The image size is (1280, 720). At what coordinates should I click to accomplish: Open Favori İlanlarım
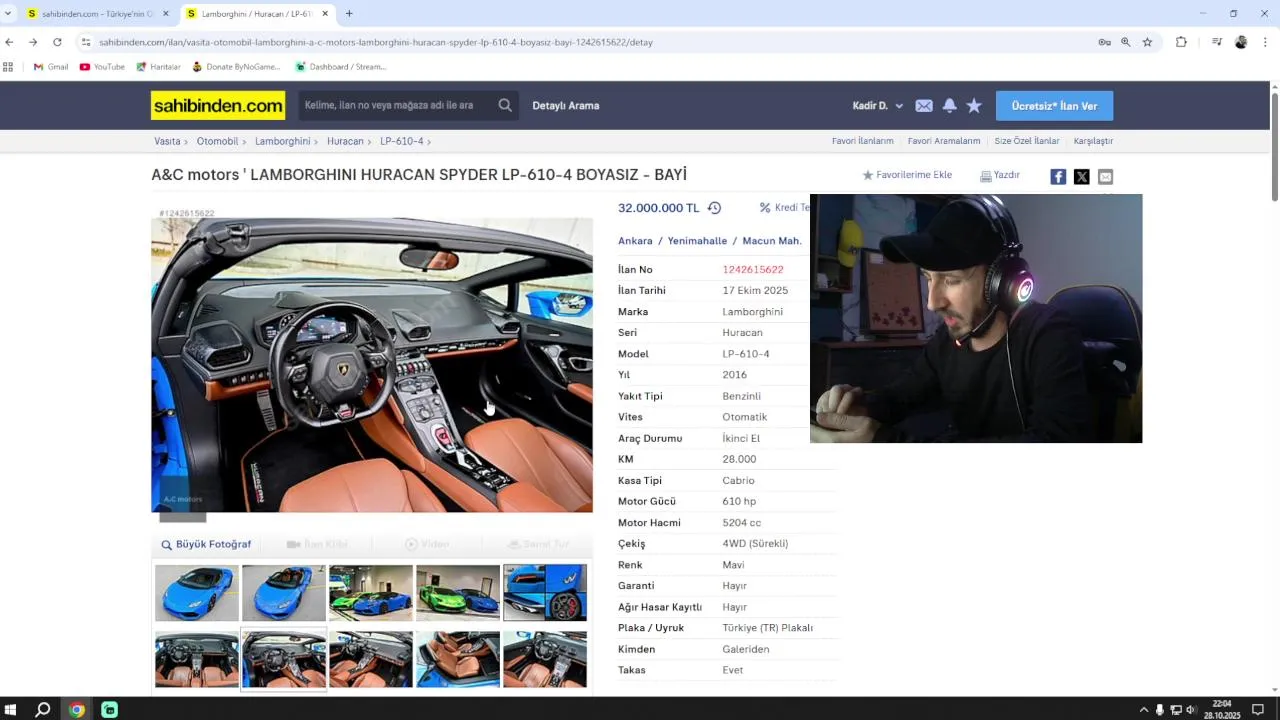(862, 141)
